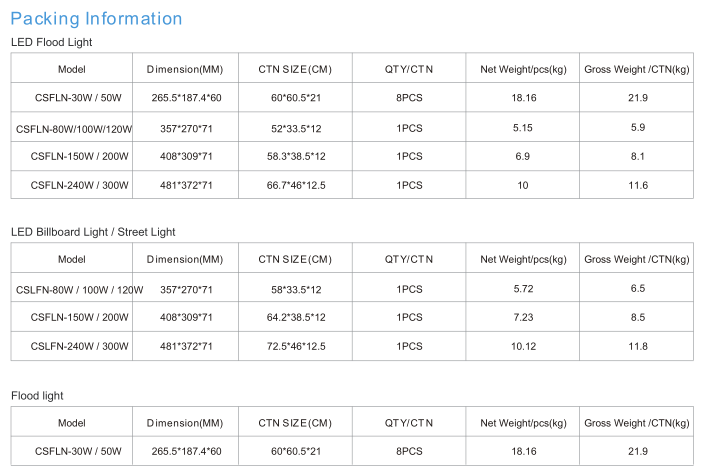Click the 66.7*46*12.5 carton size cell
This screenshot has height=471, width=702.
coord(296,185)
